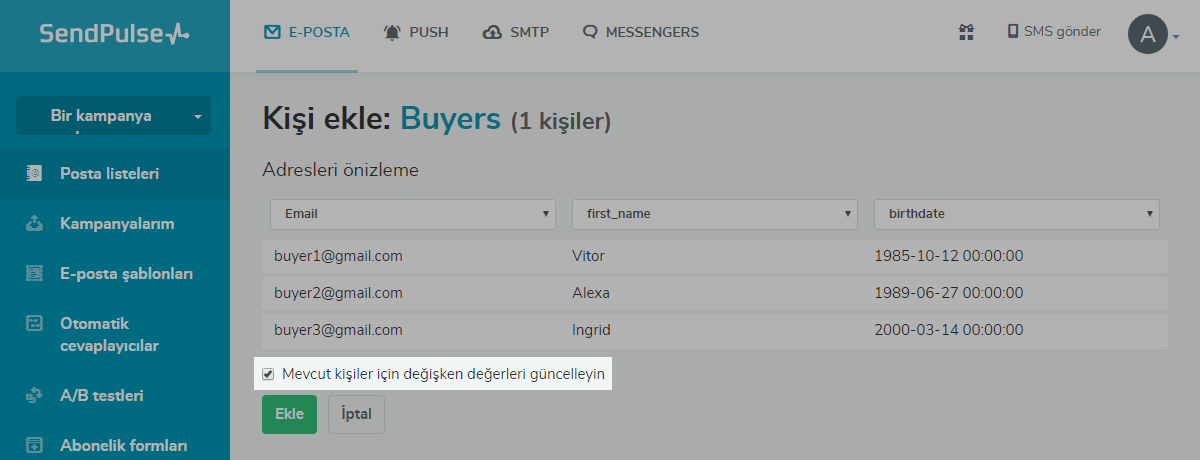
Task: Open the birthdate column dropdown
Action: click(1016, 214)
